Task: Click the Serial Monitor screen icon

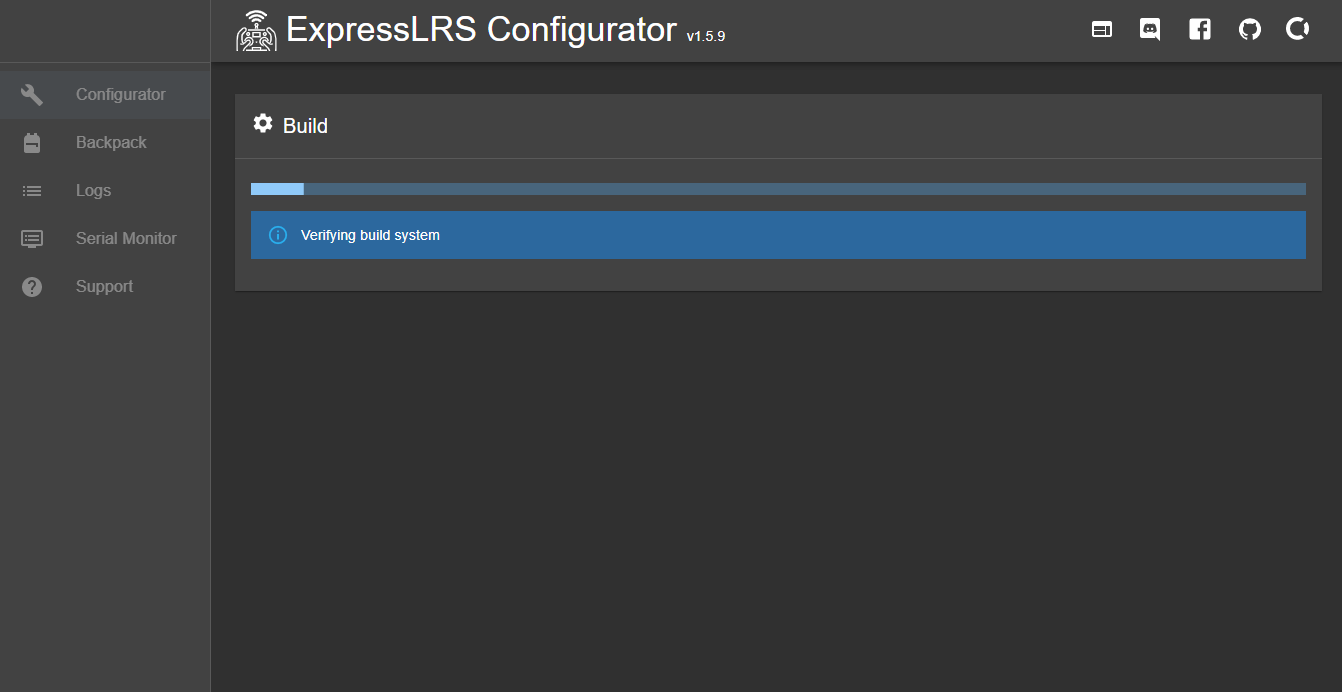Action: pyautogui.click(x=32, y=239)
